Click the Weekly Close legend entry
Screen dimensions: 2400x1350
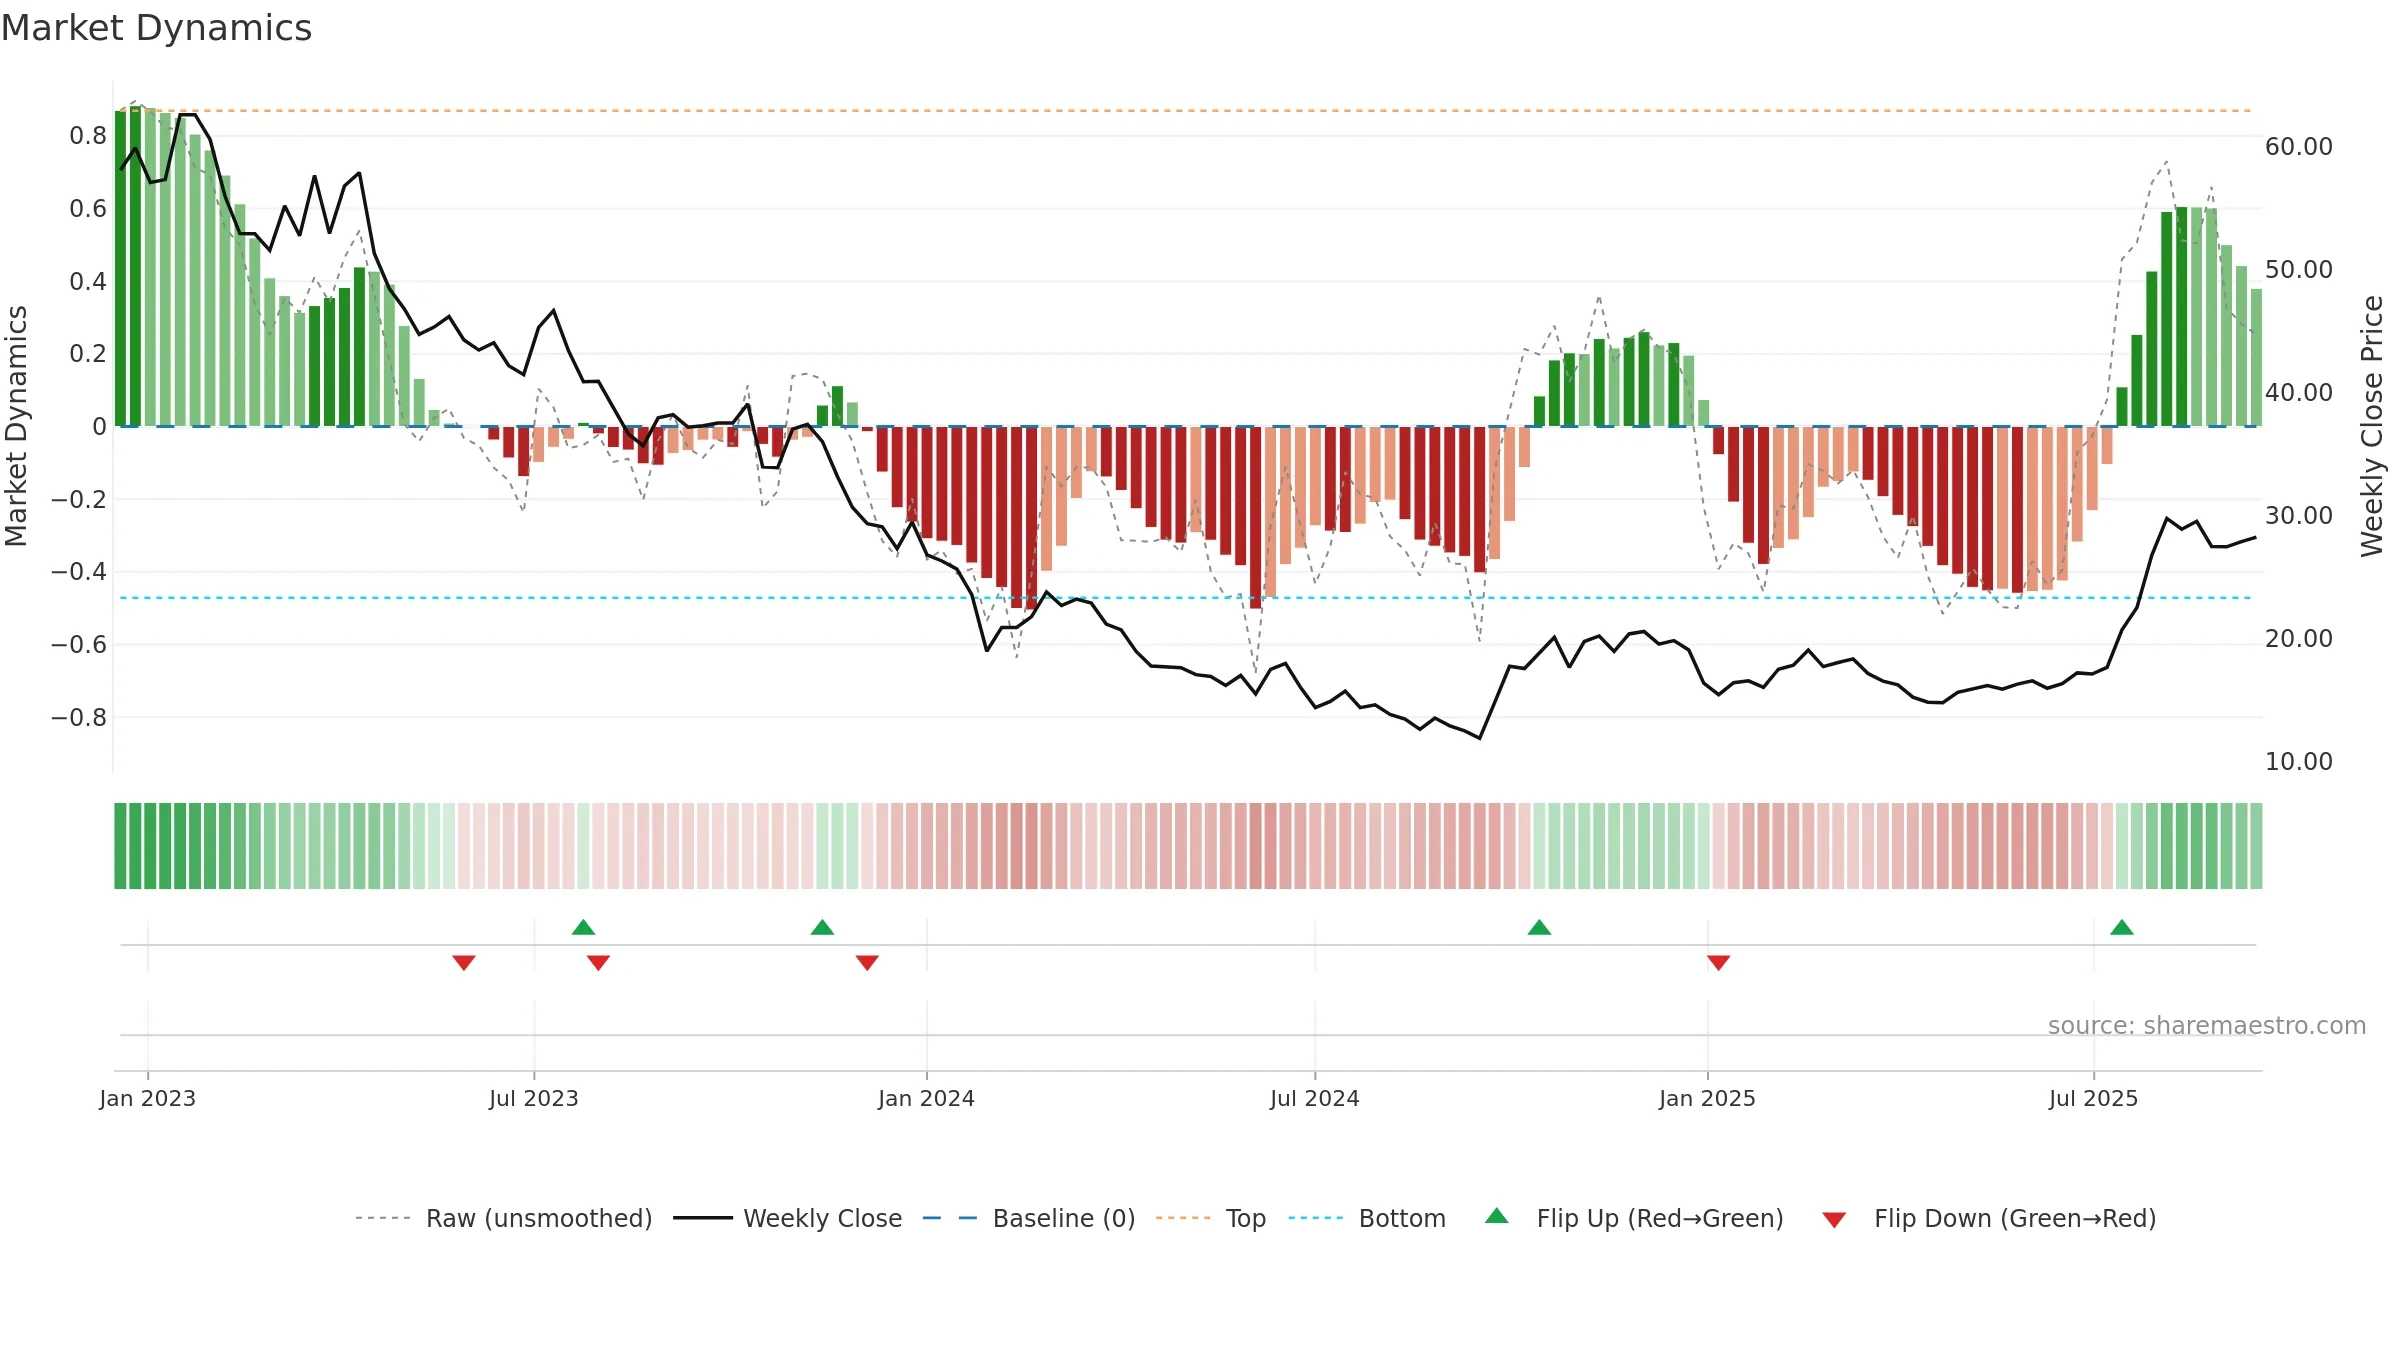(x=788, y=1218)
